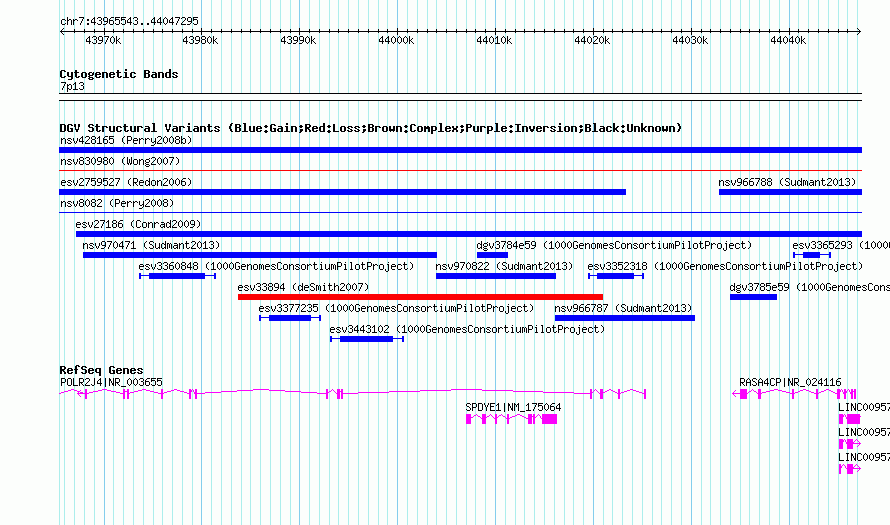Click the esv2759527 (Redon2006) gain bar

pyautogui.click(x=342, y=192)
